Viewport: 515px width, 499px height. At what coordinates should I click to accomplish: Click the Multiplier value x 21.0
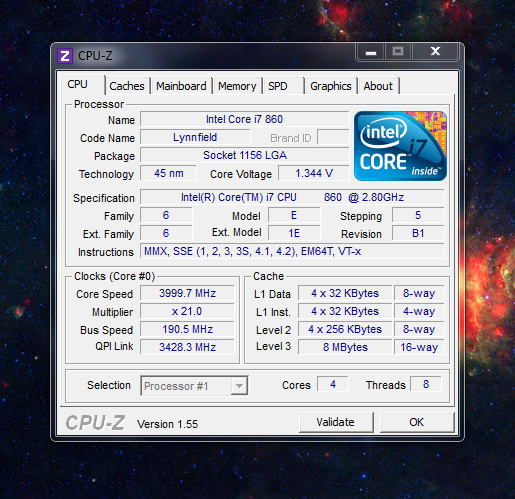(187, 311)
